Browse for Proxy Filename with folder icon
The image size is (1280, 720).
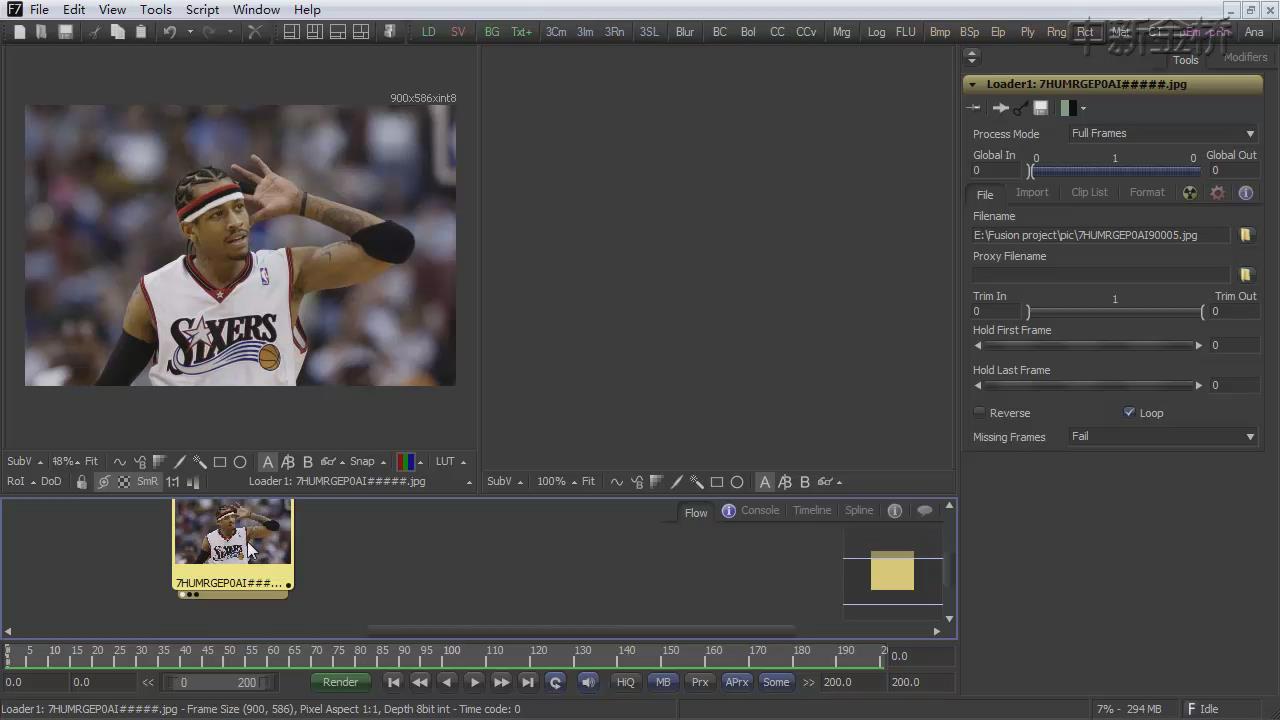click(1246, 274)
